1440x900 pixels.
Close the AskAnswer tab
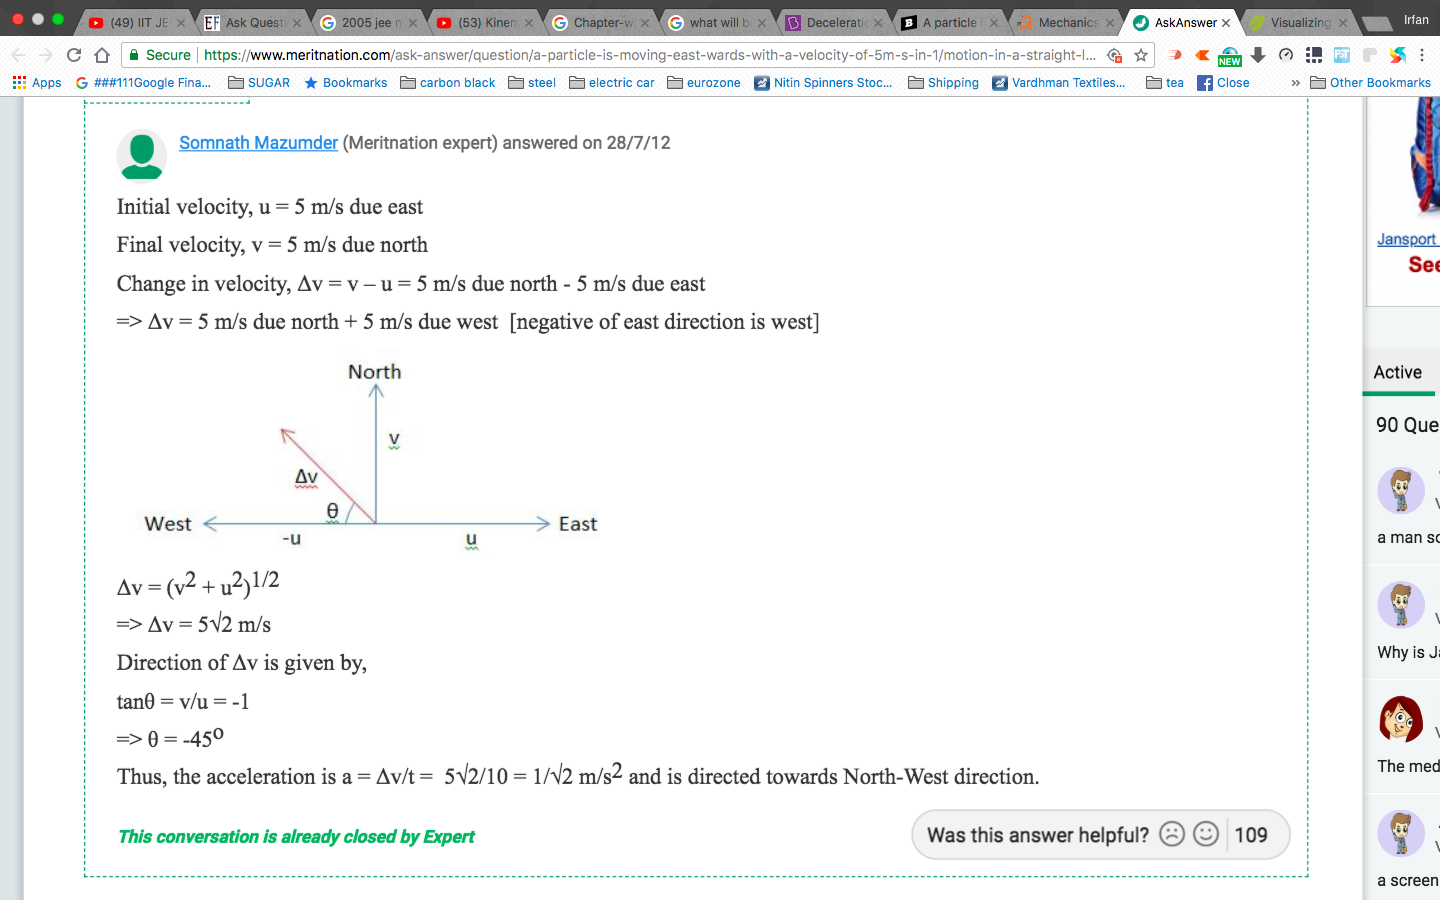click(1226, 22)
